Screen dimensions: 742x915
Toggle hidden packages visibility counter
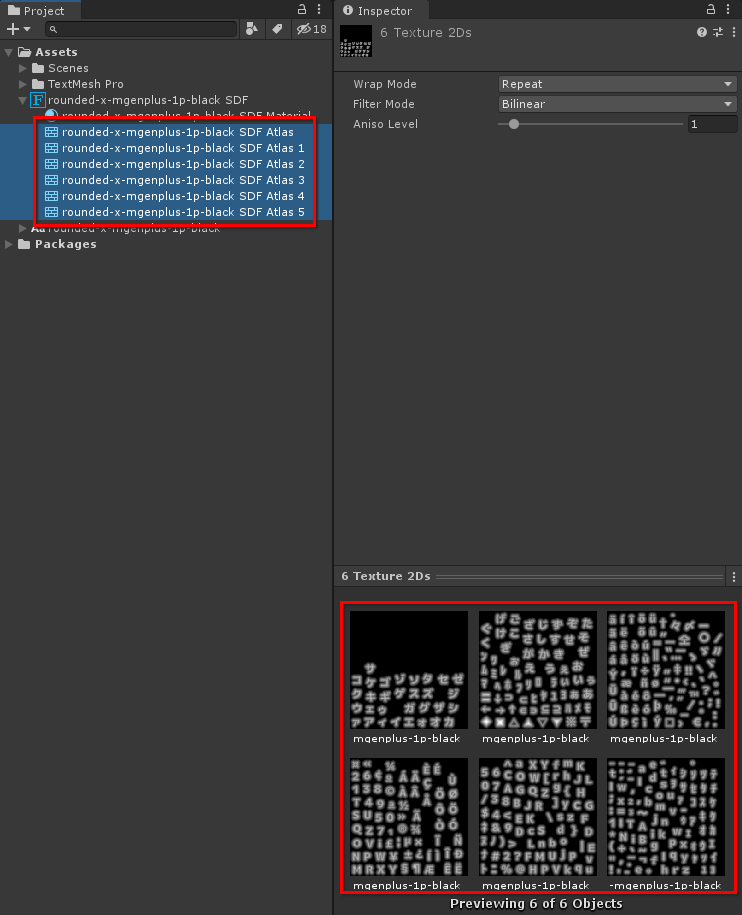tap(312, 29)
